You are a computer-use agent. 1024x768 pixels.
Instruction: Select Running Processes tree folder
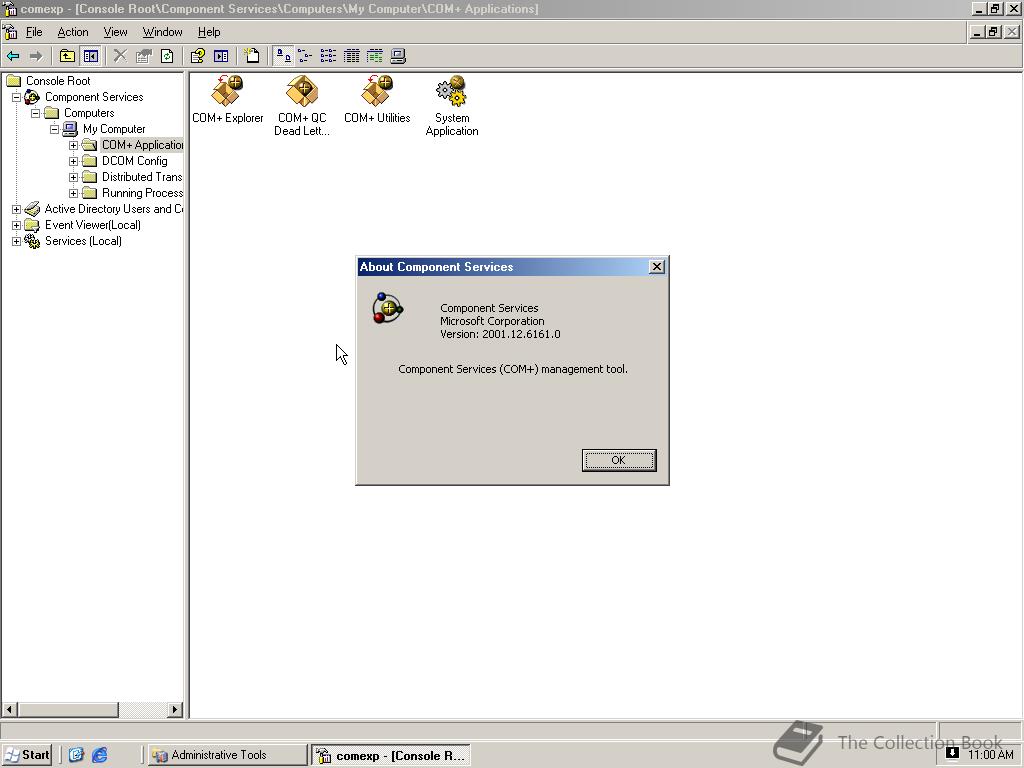coord(142,193)
